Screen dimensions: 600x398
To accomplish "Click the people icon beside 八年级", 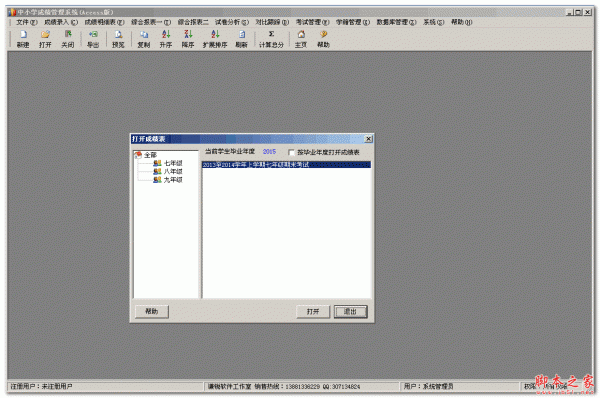I will [x=157, y=171].
